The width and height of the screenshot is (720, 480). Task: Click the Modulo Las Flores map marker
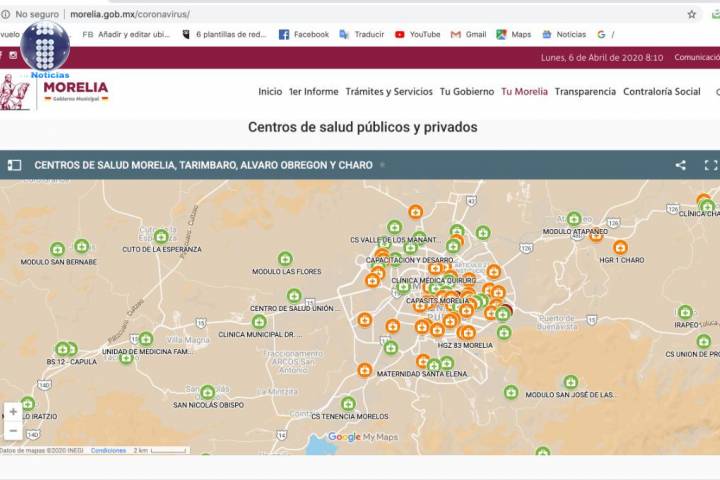tap(285, 259)
